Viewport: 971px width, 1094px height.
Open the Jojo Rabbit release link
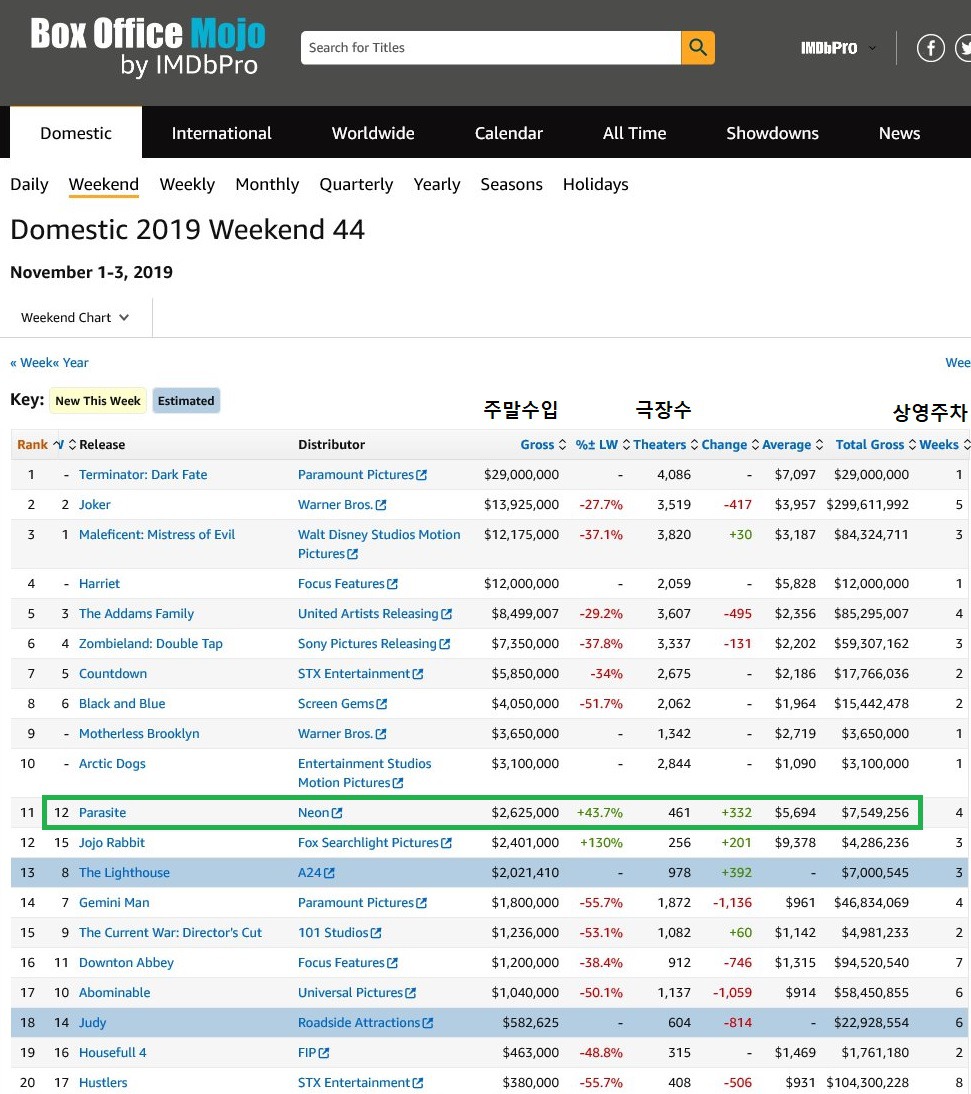click(x=112, y=843)
